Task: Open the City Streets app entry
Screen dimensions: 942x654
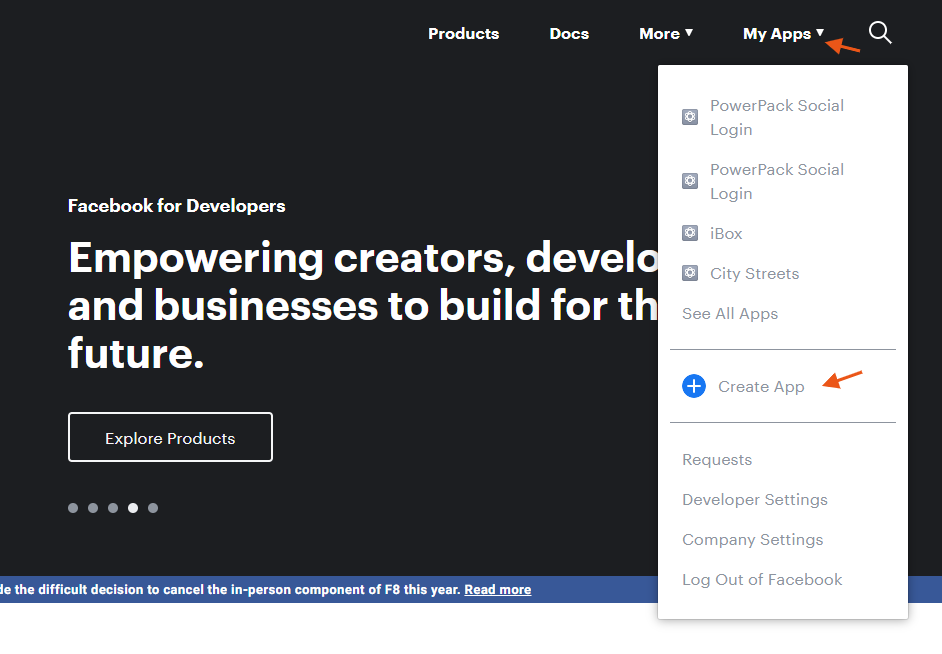Action: pyautogui.click(x=755, y=273)
